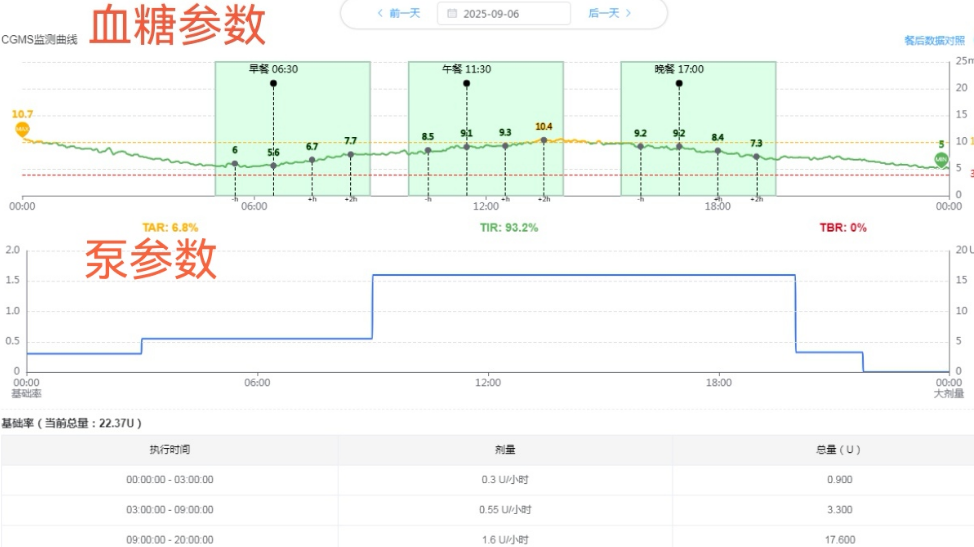974x547 pixels.
Task: Click the TIR: 93.2% statistic
Action: (508, 228)
